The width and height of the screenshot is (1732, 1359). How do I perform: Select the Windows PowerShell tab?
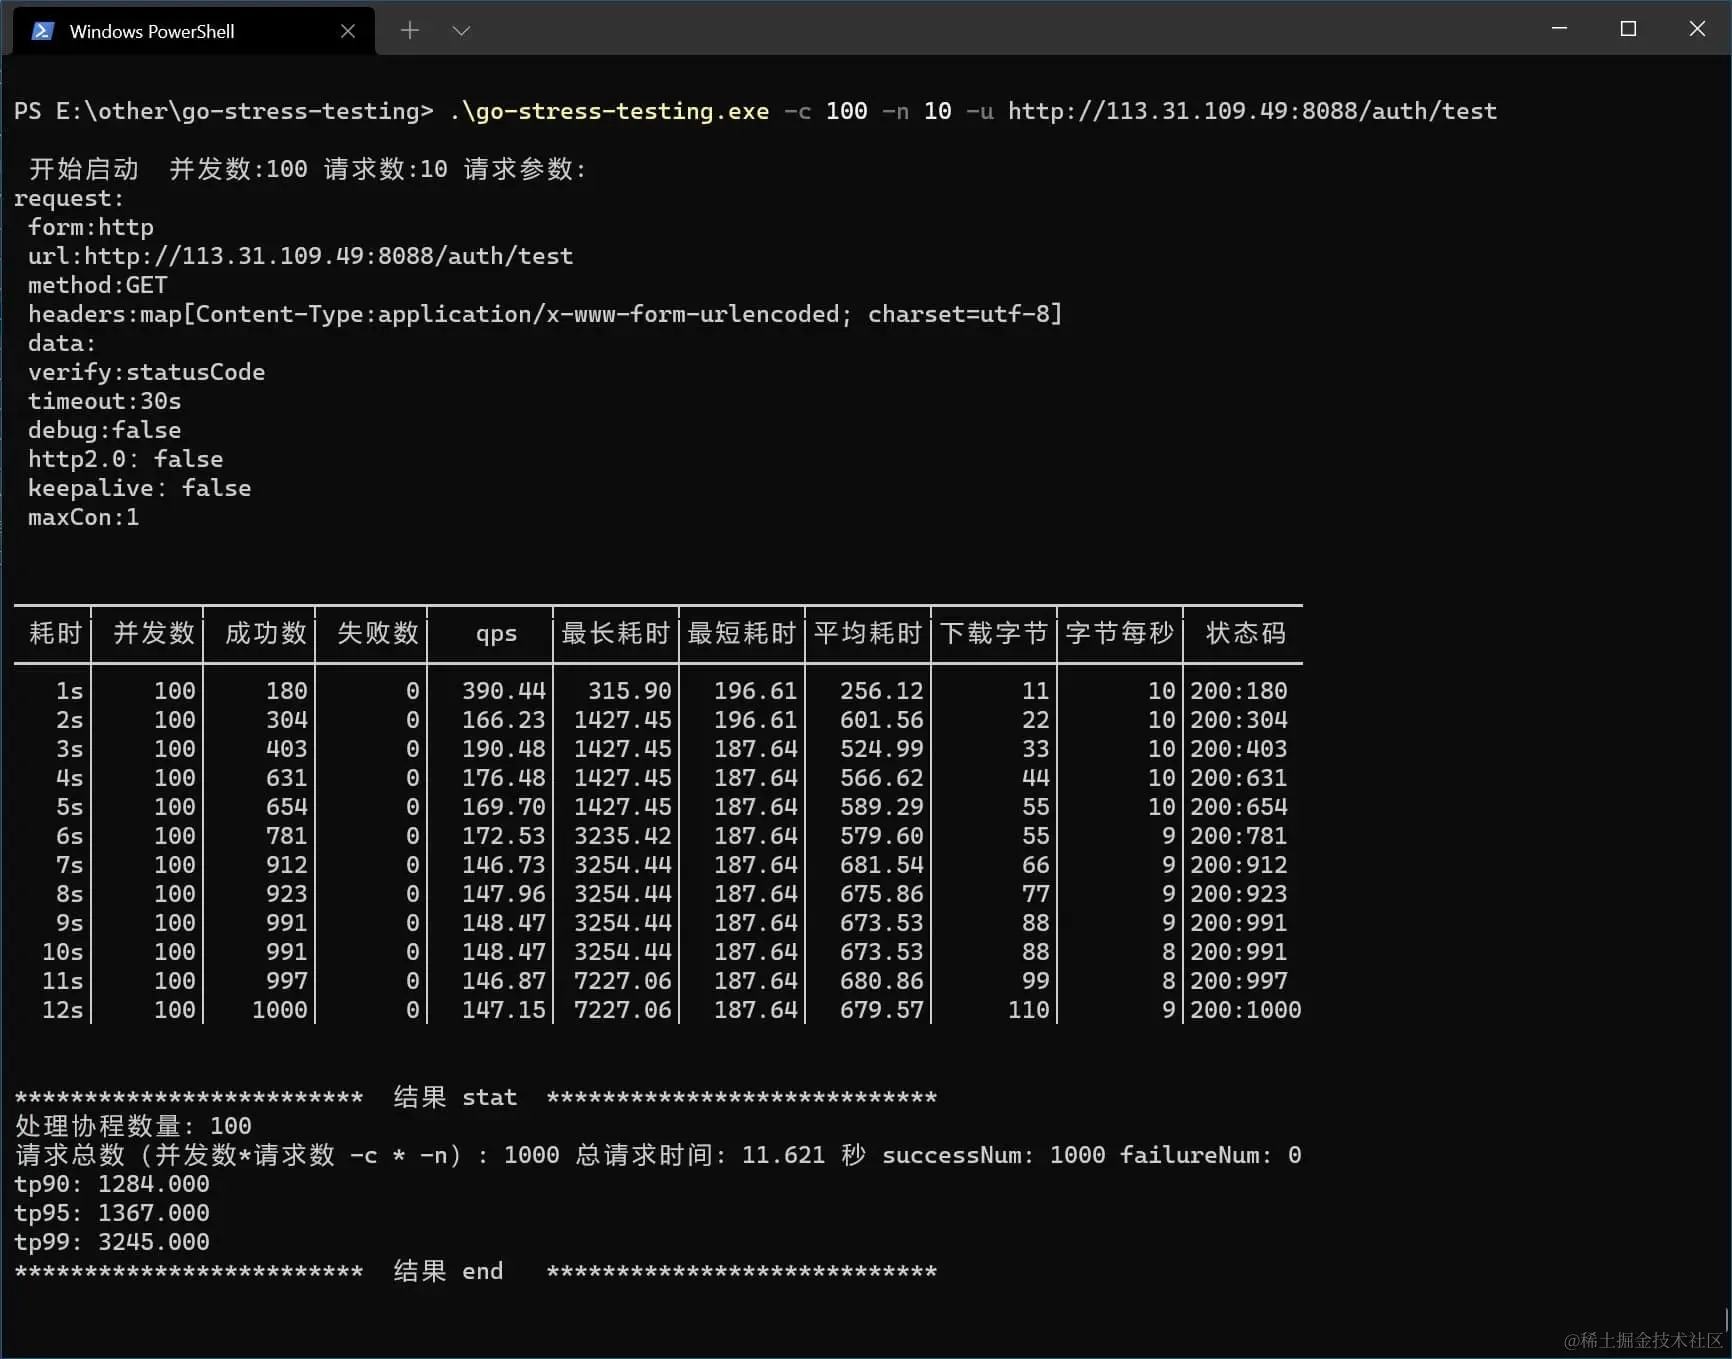coord(194,31)
